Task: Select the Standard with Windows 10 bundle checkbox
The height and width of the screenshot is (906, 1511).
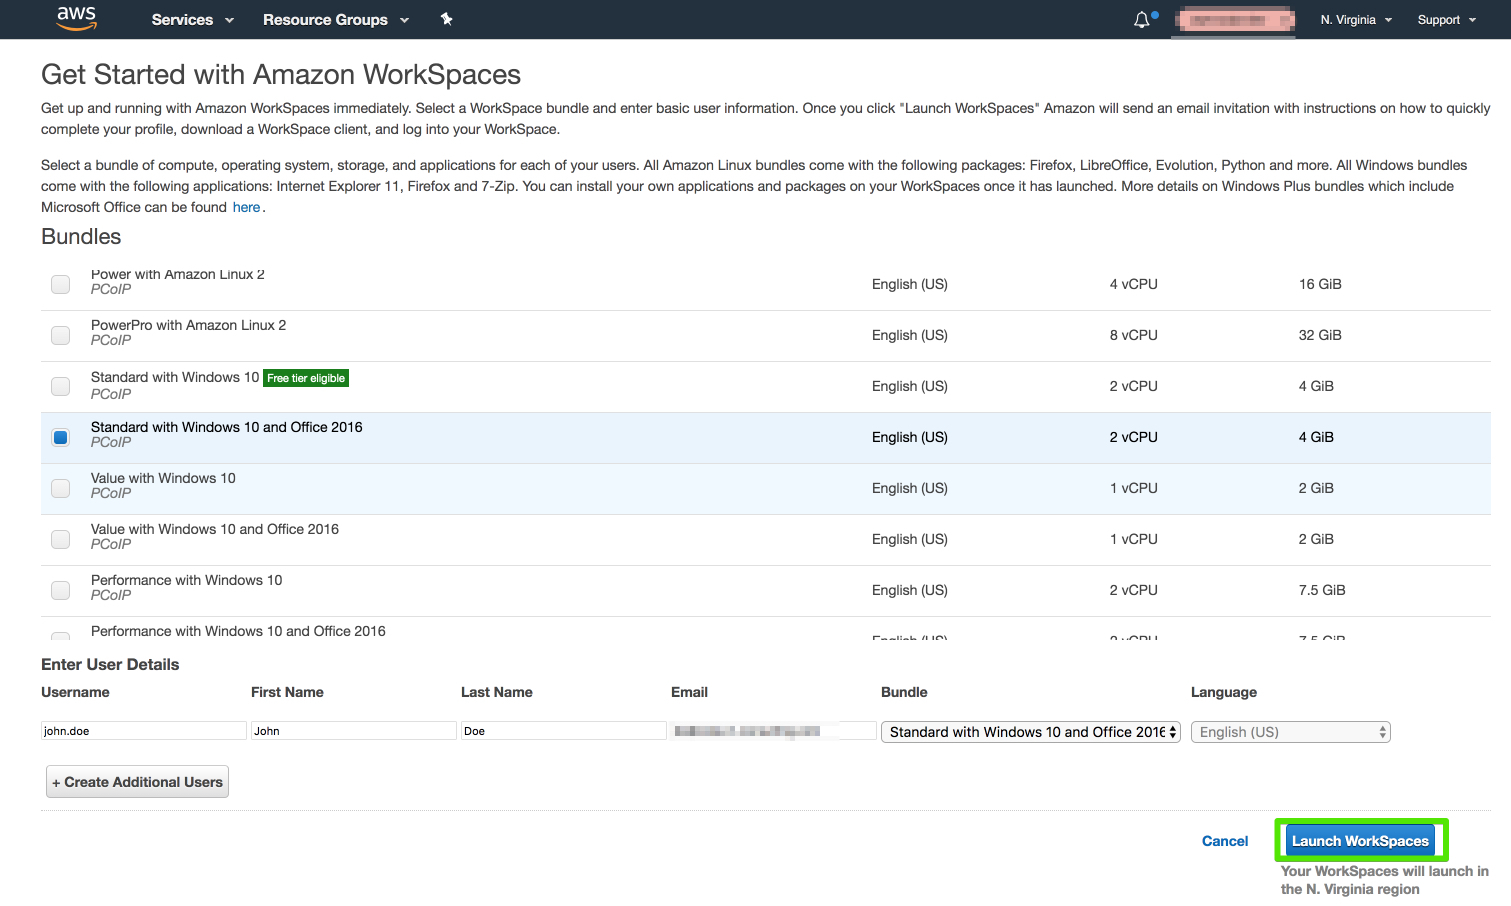Action: point(60,386)
